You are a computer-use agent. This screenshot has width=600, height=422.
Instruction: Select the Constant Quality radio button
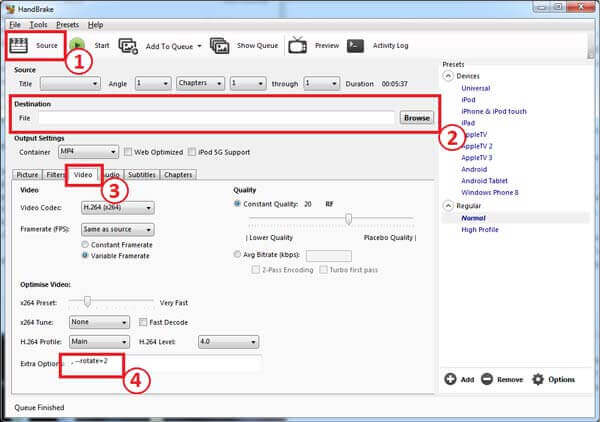click(x=237, y=204)
